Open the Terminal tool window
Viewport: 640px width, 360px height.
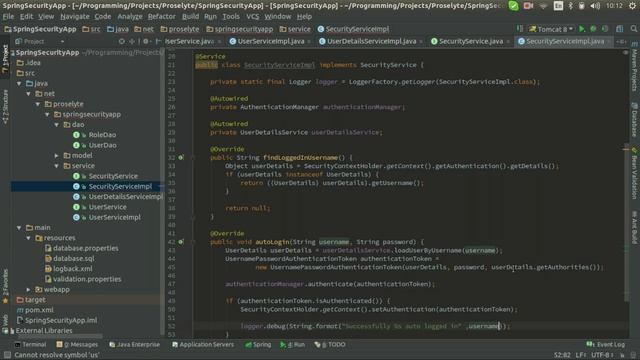(30, 345)
